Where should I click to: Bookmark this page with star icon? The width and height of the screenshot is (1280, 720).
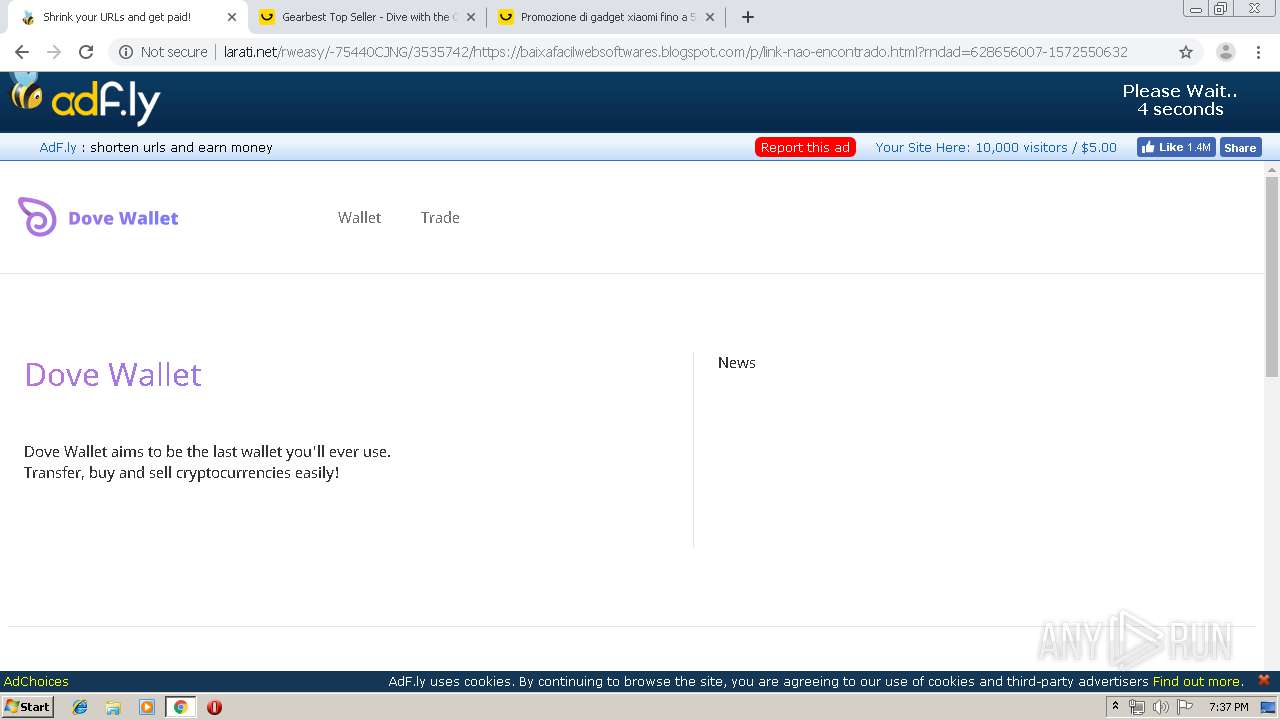(x=1186, y=52)
